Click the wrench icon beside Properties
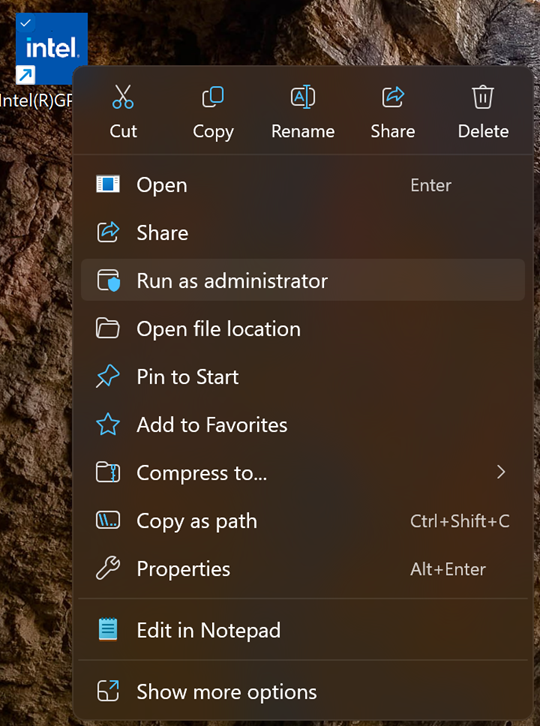The image size is (540, 726). click(108, 568)
